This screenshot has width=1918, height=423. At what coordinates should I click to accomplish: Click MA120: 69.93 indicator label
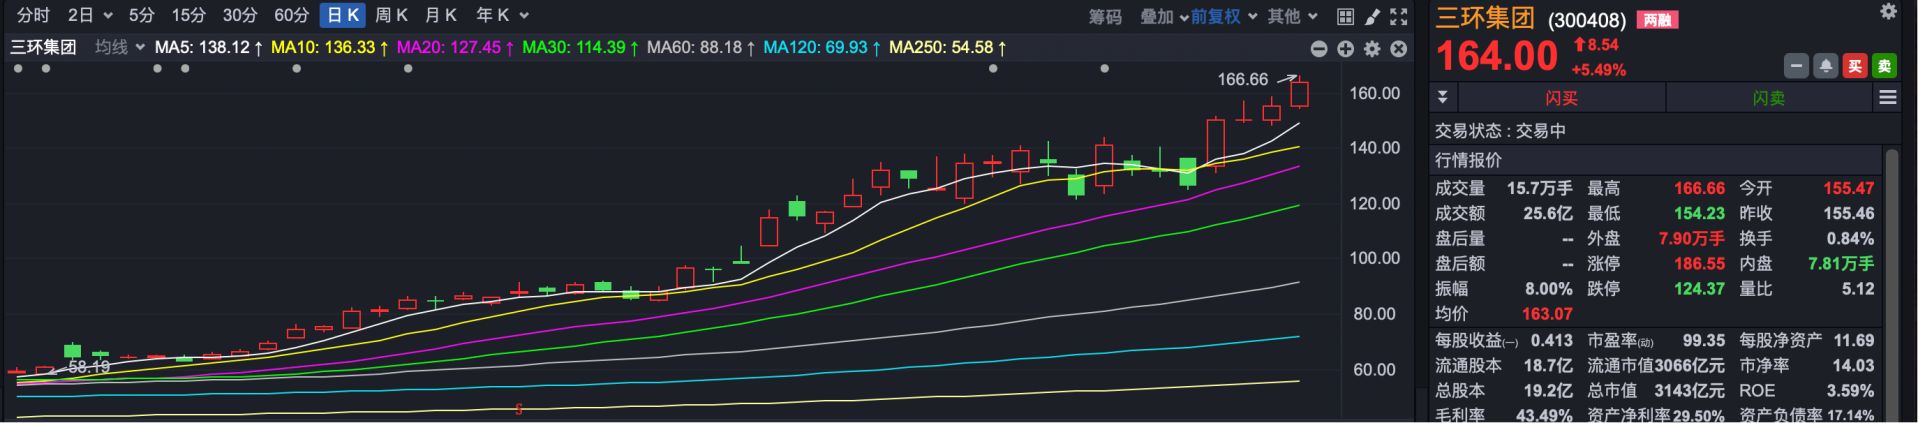click(x=823, y=47)
